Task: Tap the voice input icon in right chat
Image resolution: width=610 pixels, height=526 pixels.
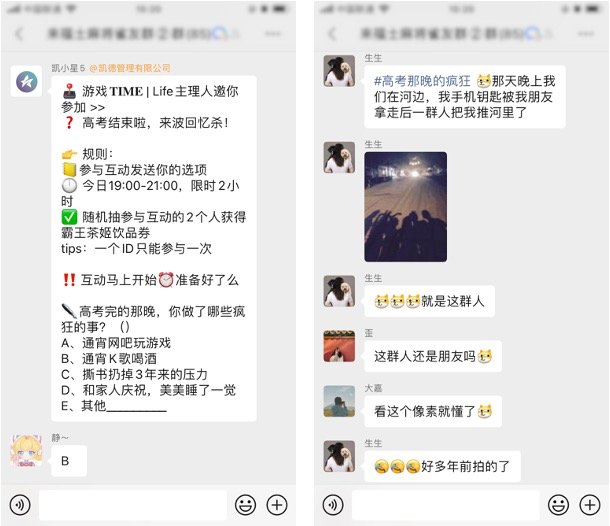Action: [333, 505]
